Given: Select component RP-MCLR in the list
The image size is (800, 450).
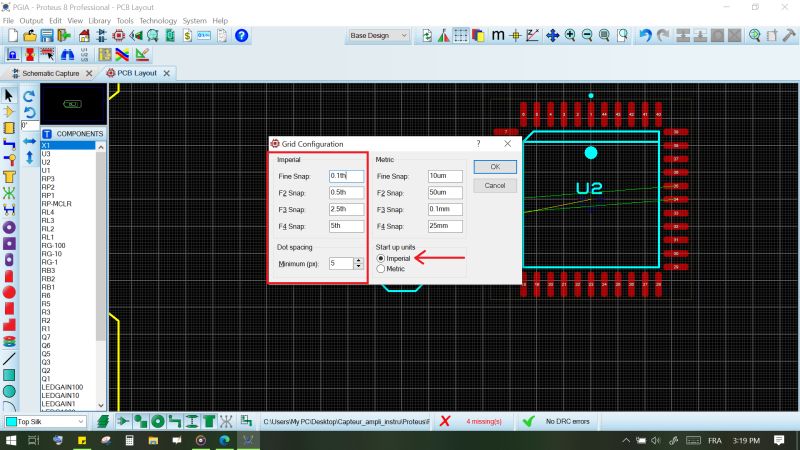Looking at the screenshot, I should pyautogui.click(x=57, y=204).
